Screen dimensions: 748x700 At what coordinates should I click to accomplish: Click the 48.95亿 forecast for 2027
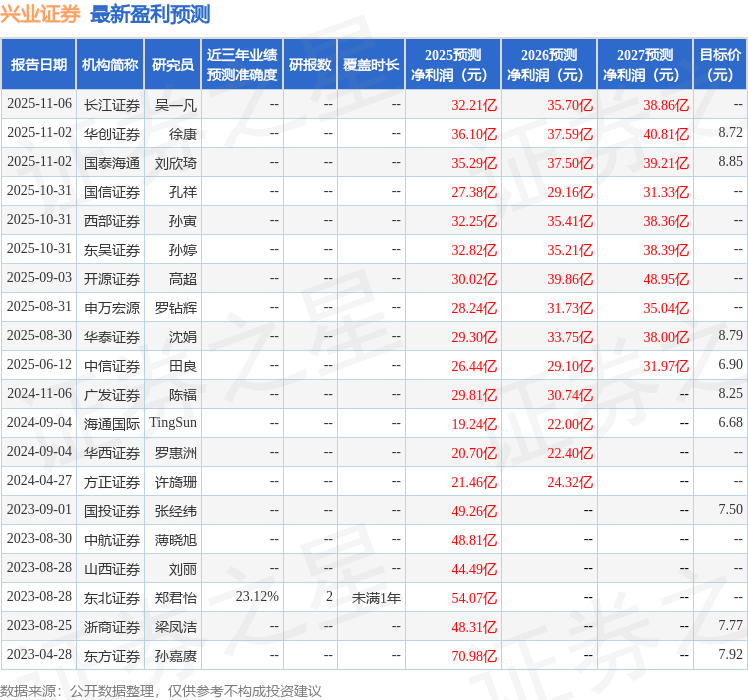666,279
